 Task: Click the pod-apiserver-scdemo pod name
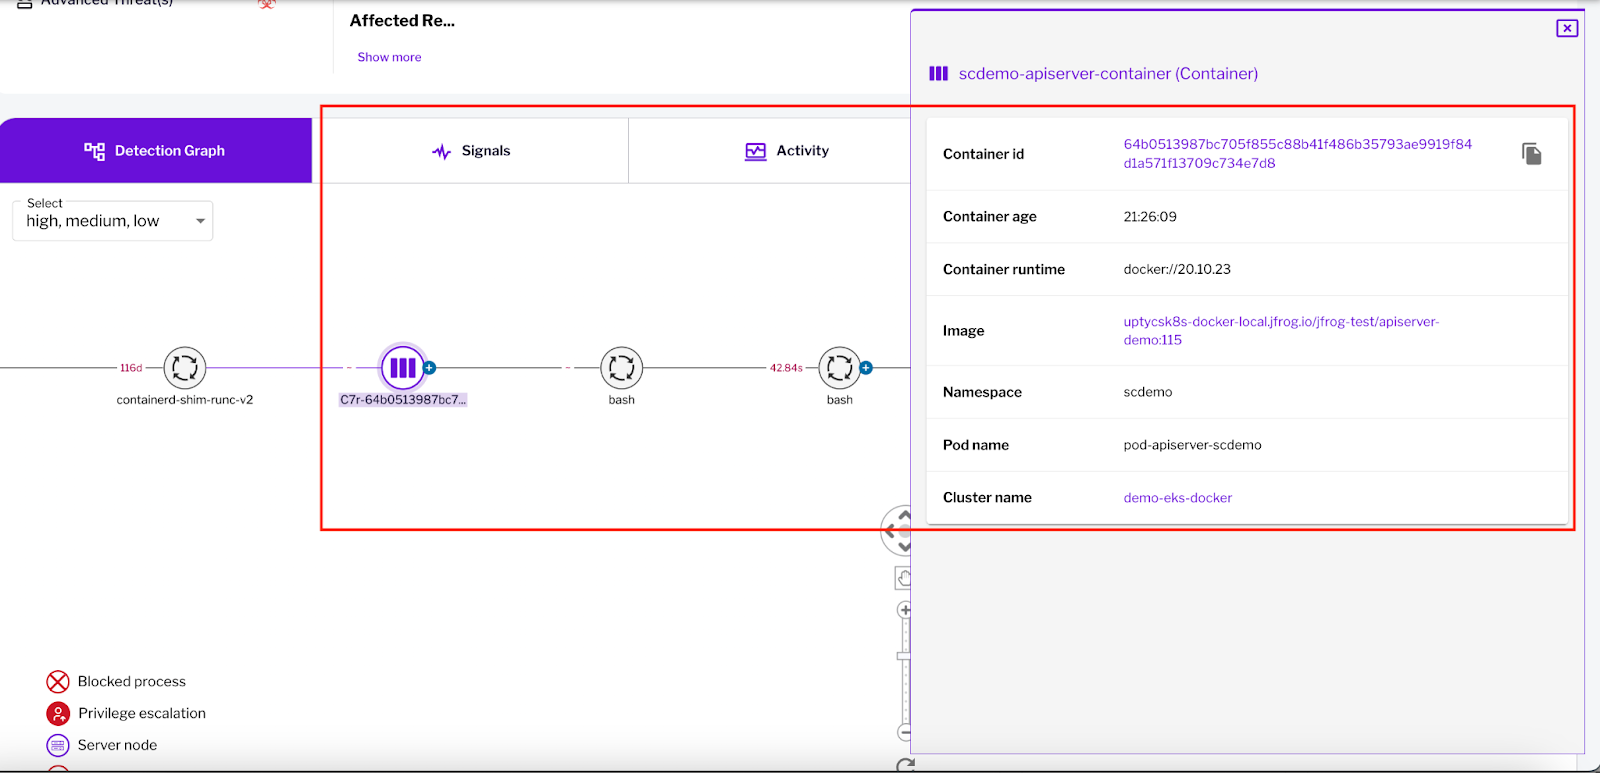1192,445
